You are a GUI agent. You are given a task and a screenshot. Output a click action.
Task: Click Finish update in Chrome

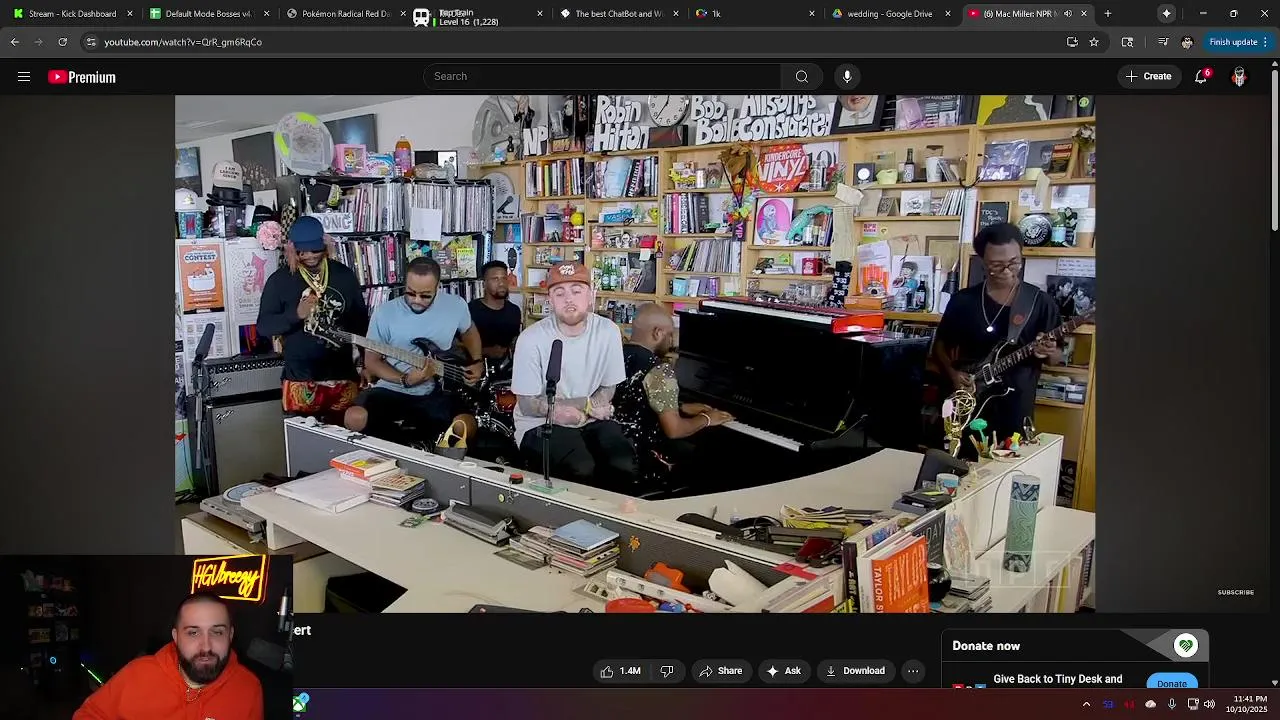(x=1233, y=42)
